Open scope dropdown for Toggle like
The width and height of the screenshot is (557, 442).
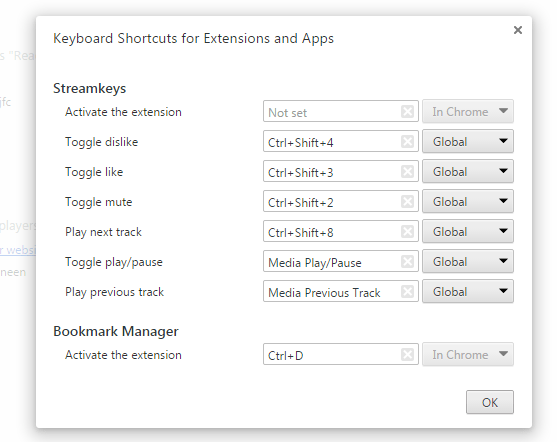click(468, 171)
